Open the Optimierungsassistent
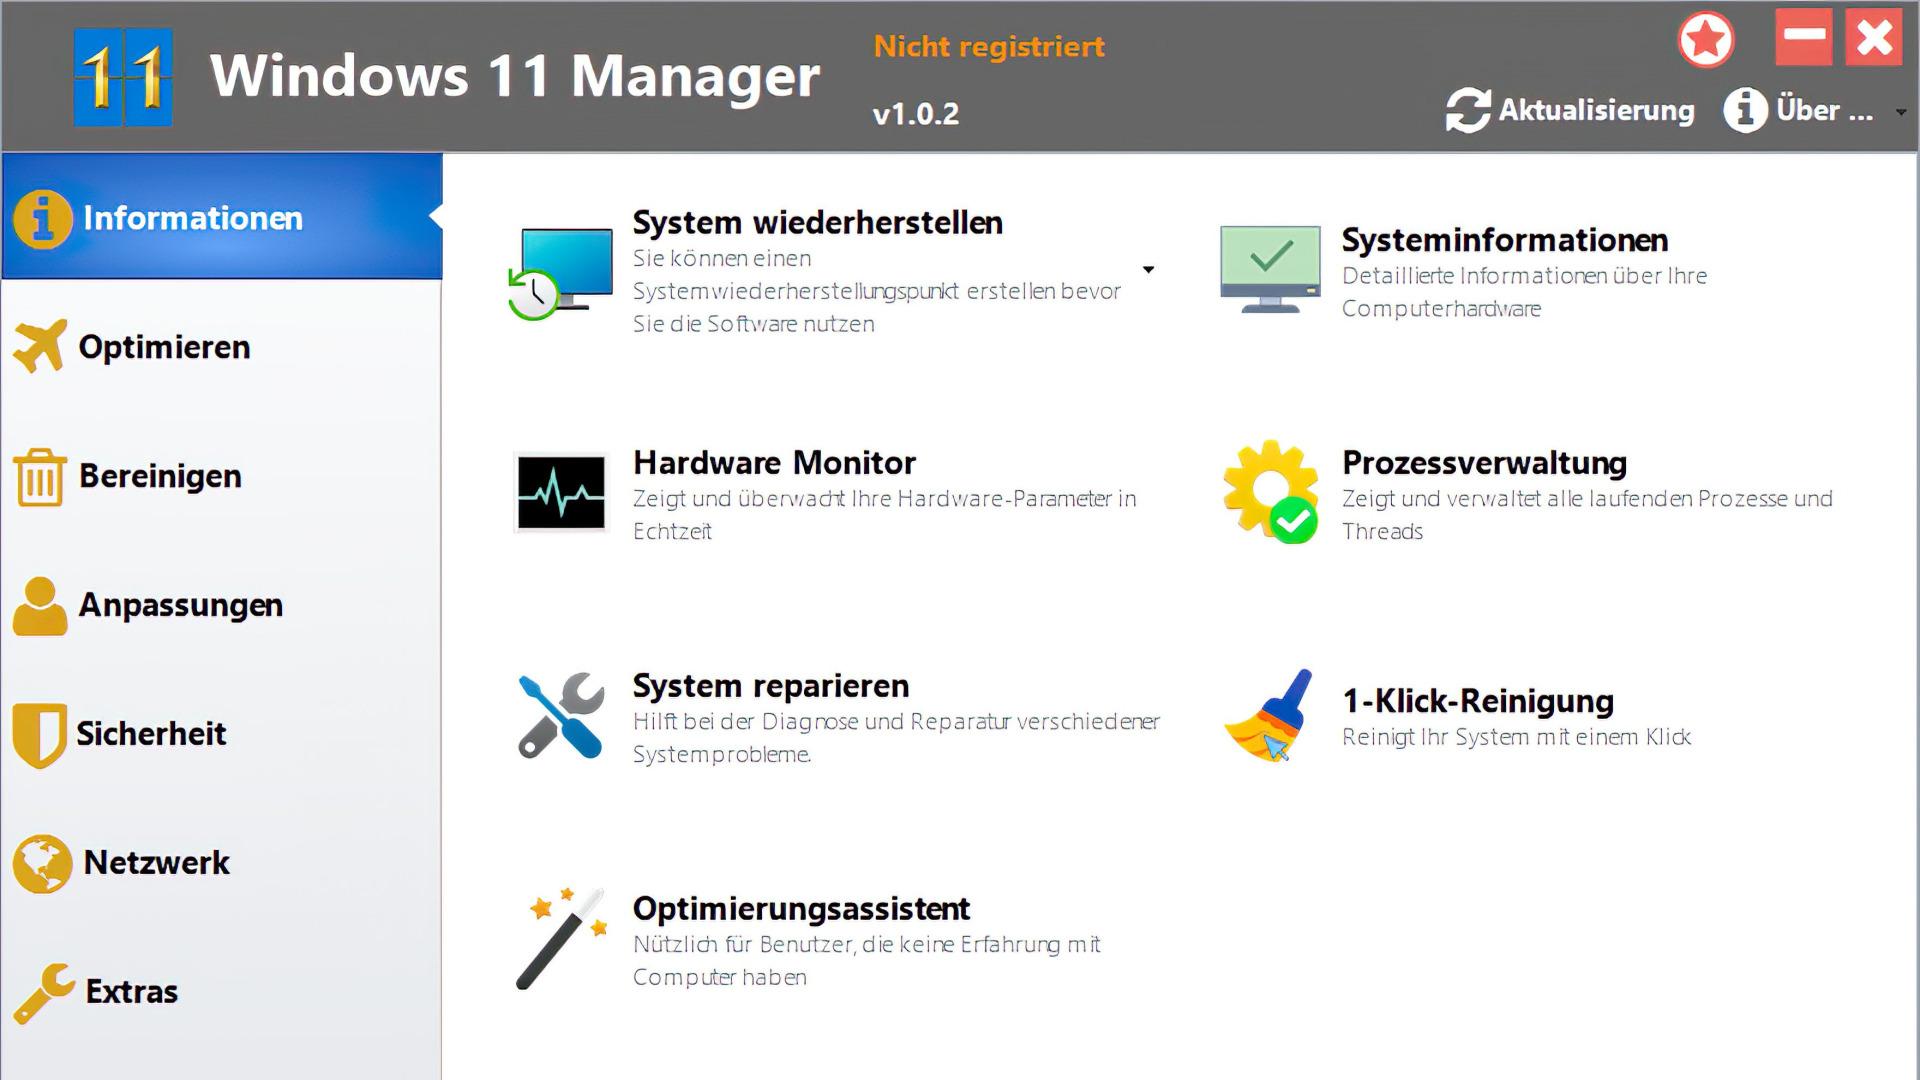The width and height of the screenshot is (1920, 1080). tap(801, 909)
